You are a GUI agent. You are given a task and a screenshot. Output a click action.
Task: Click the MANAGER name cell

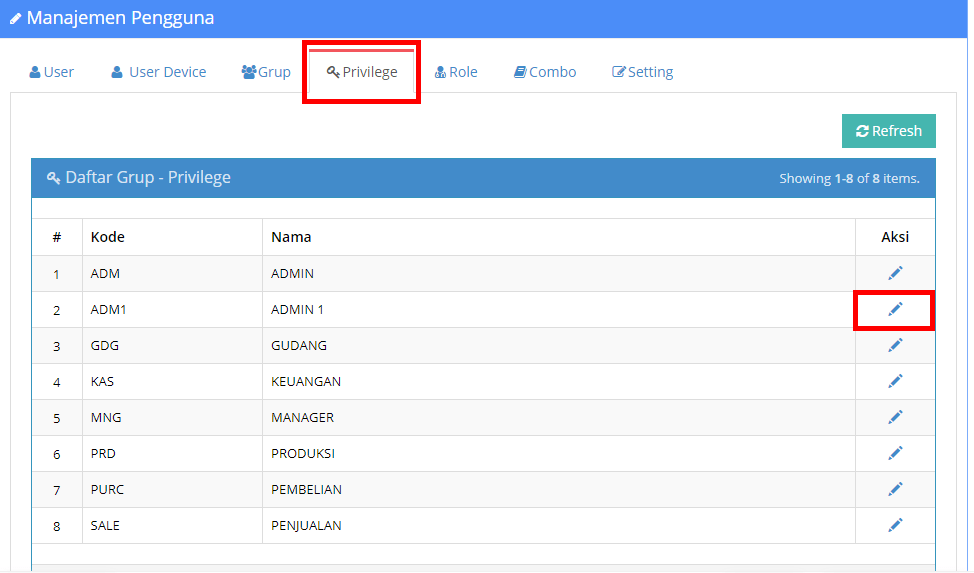(558, 418)
